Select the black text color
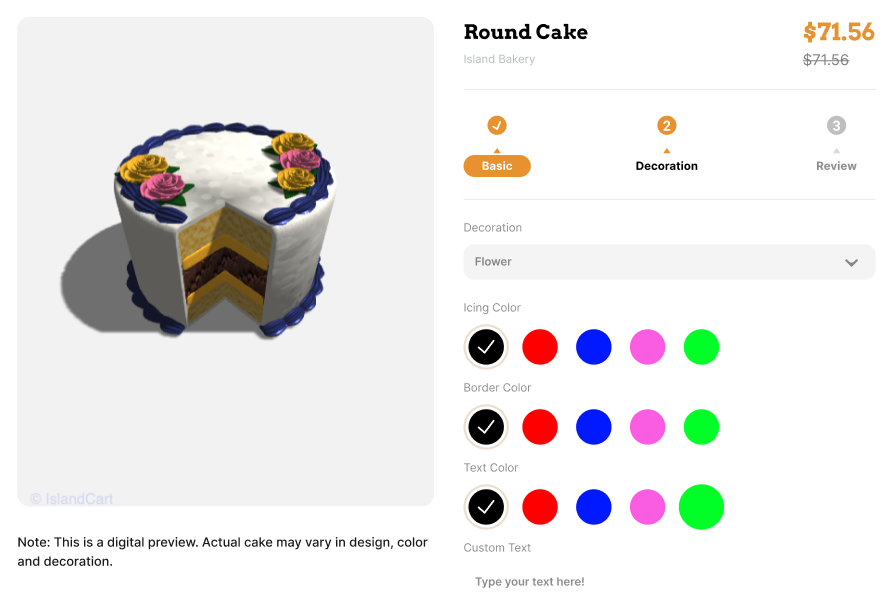896x615 pixels. coord(486,507)
